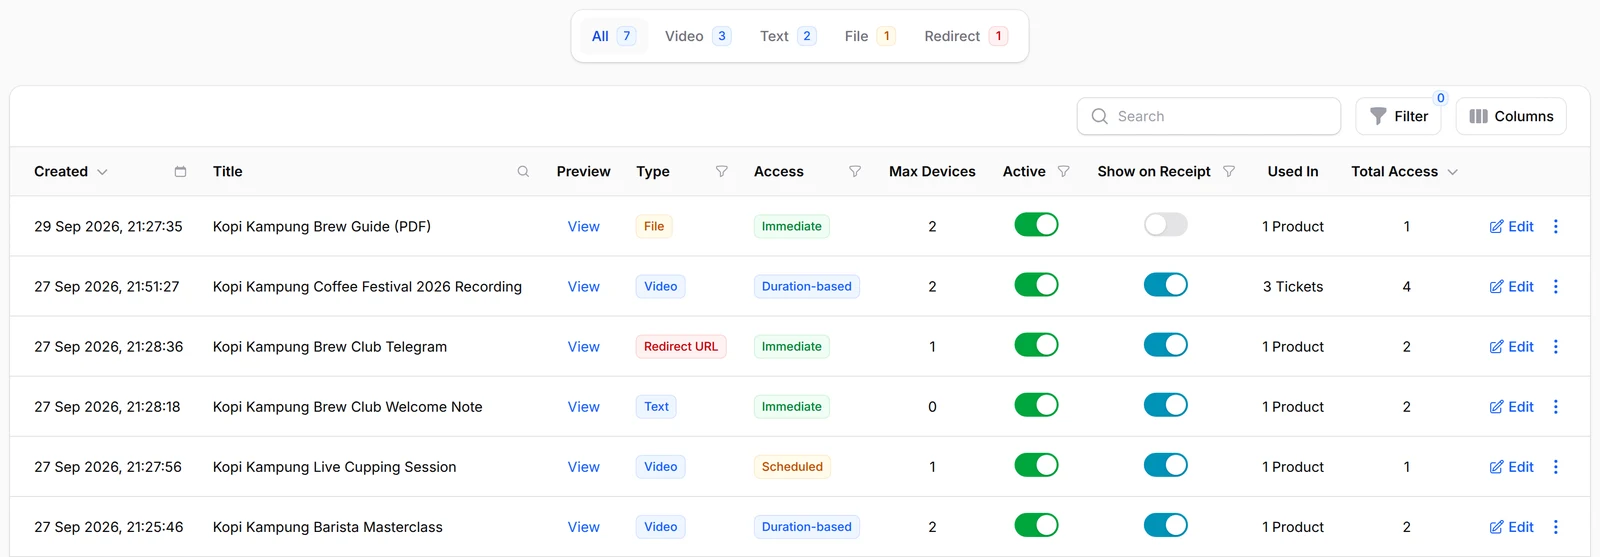Open the Show on Receipt filter funnel
The image size is (1600, 557).
pyautogui.click(x=1229, y=172)
